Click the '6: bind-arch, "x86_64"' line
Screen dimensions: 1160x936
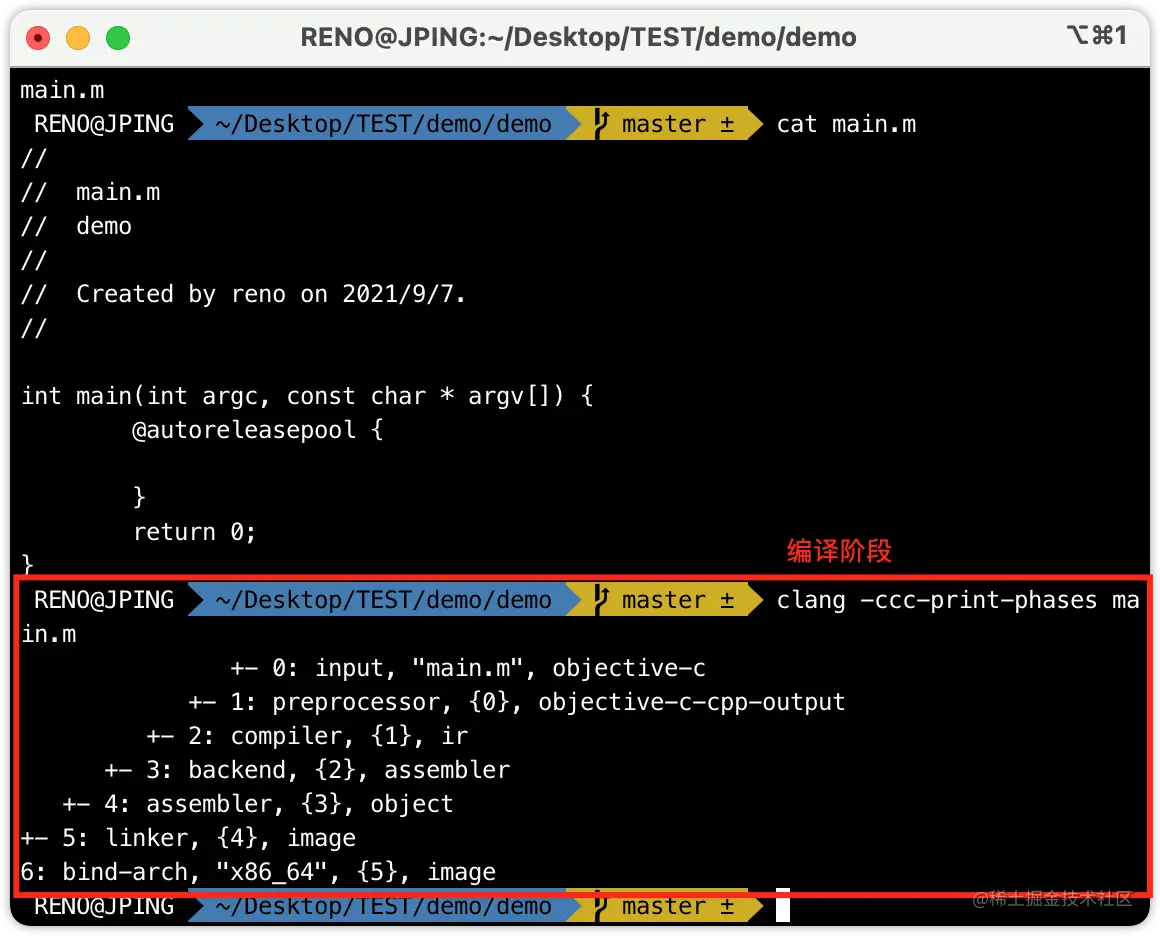click(x=257, y=872)
